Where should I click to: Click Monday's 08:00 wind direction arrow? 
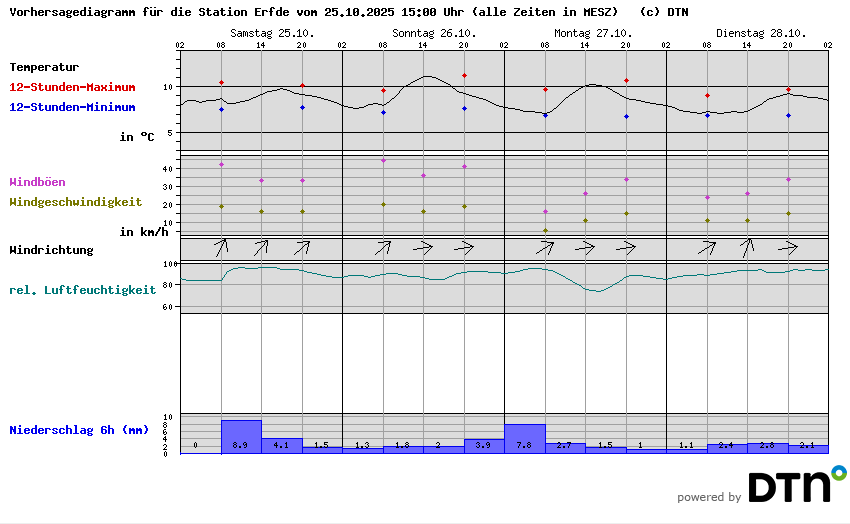click(x=545, y=246)
